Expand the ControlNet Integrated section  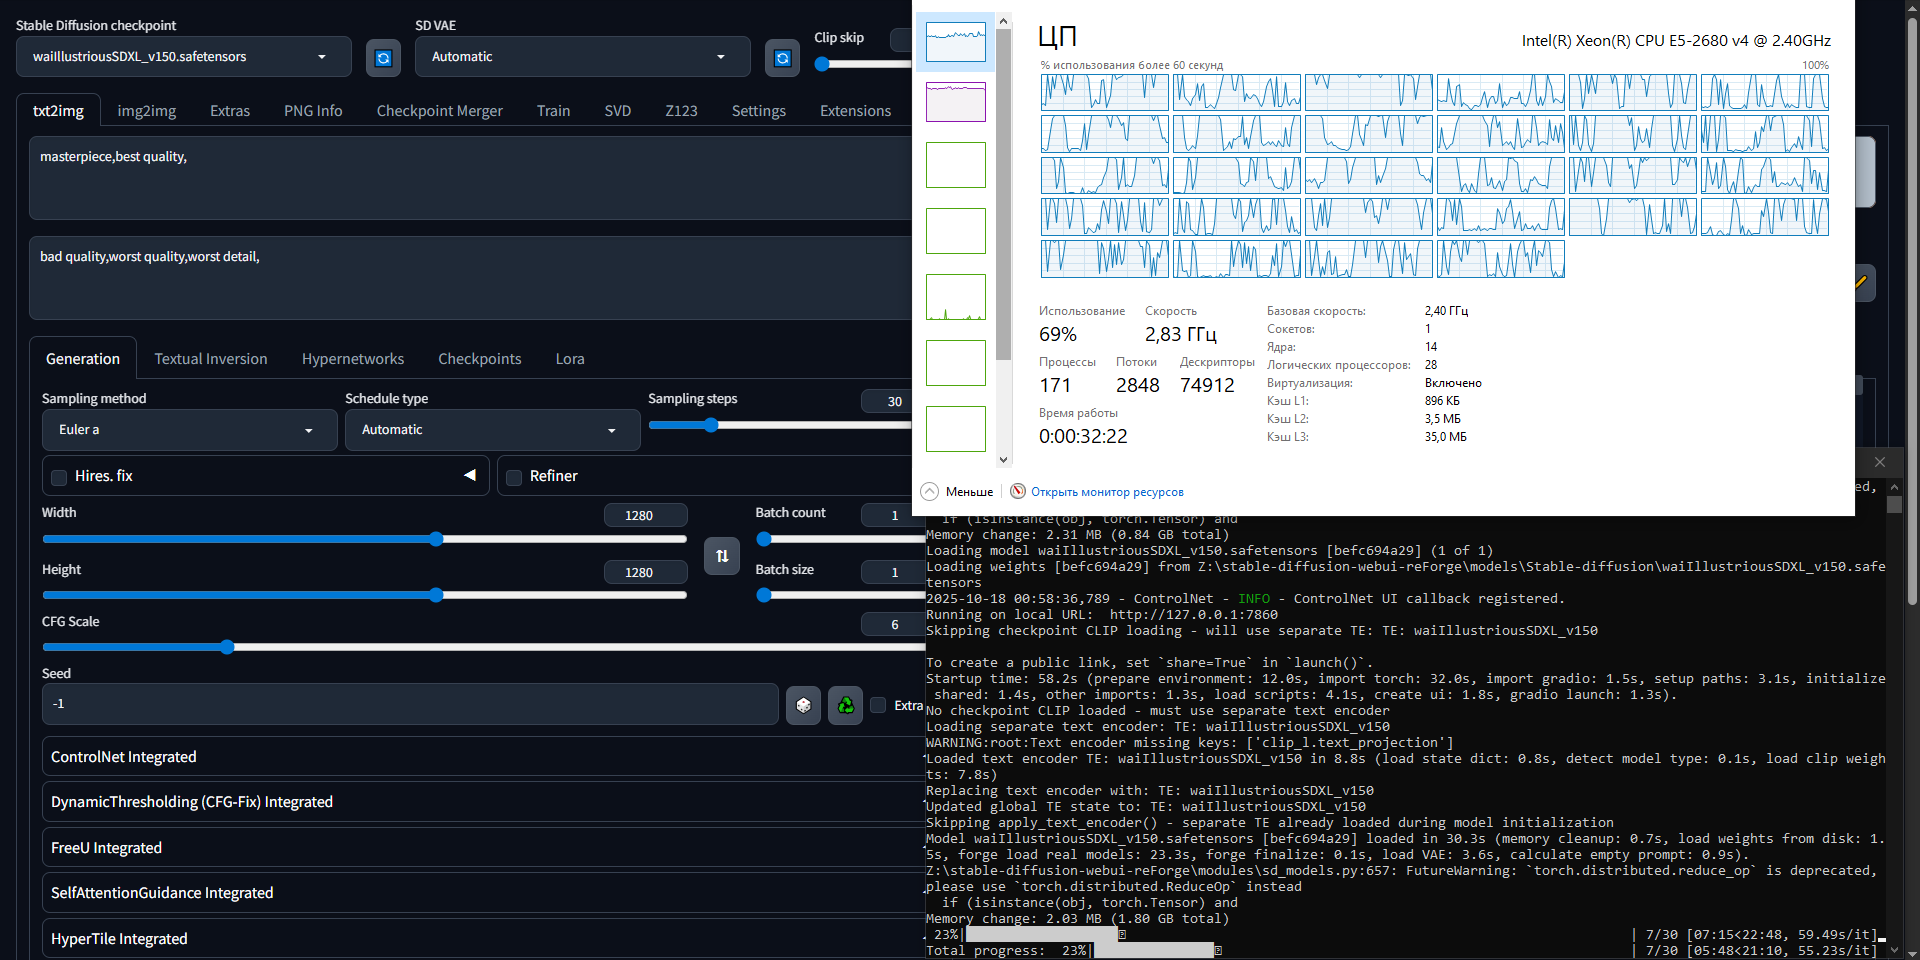tap(124, 757)
